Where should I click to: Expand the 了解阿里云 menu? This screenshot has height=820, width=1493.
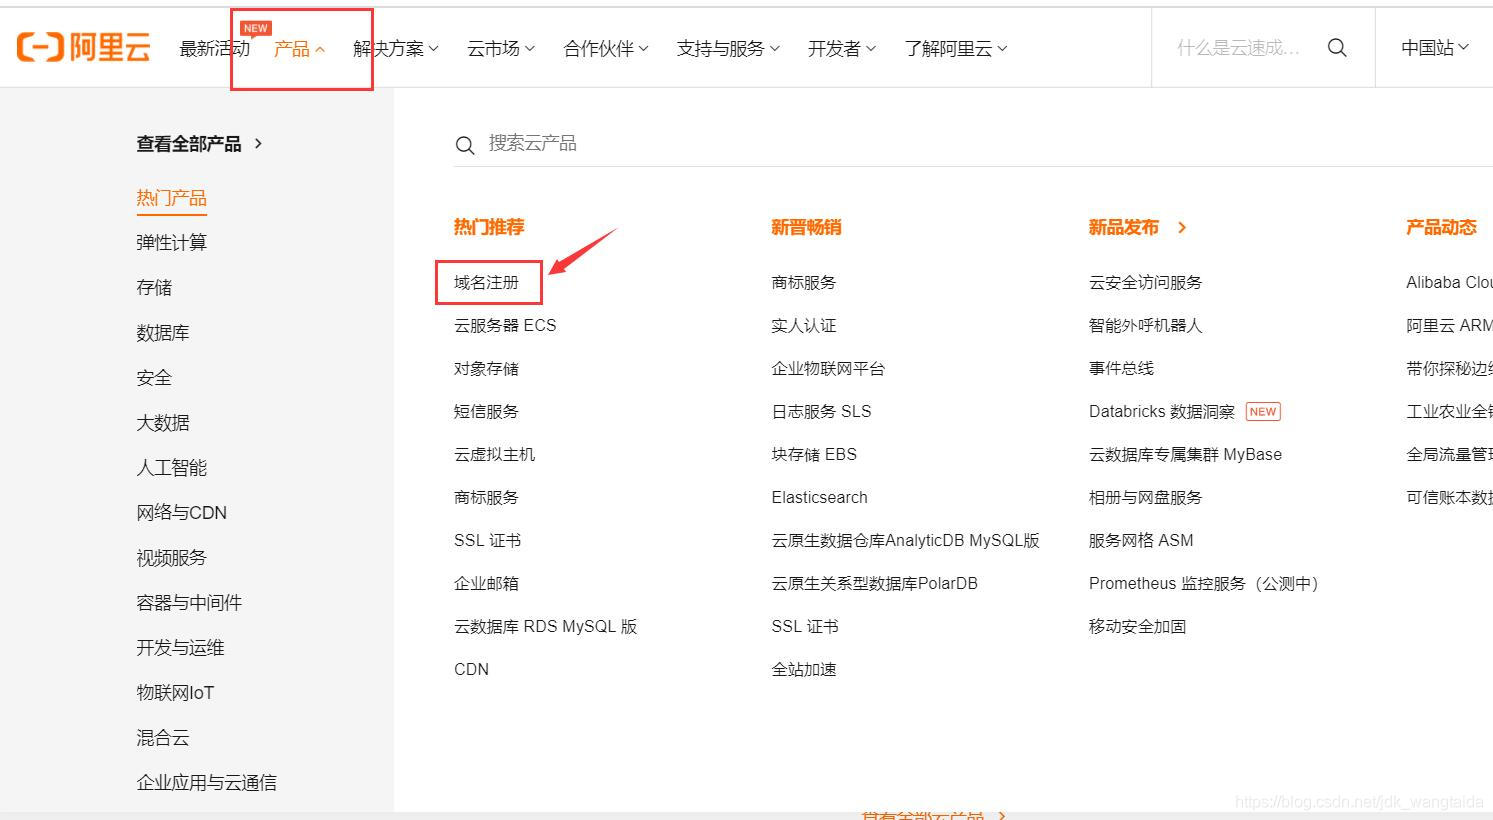click(x=956, y=48)
